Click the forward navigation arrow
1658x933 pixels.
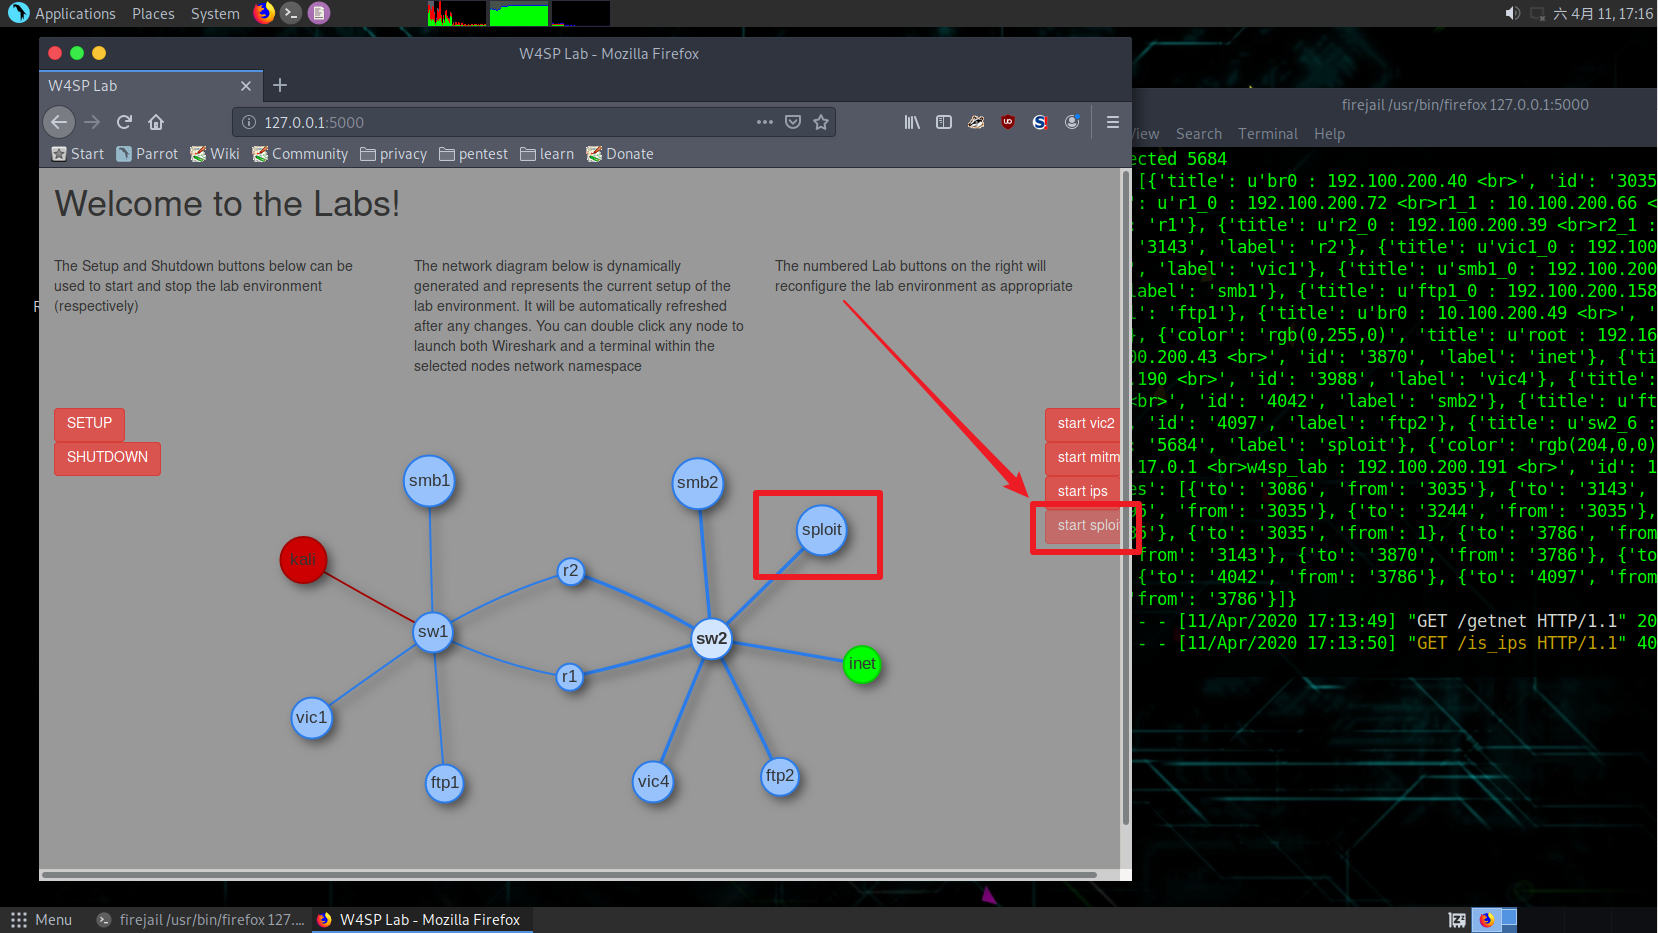point(92,122)
